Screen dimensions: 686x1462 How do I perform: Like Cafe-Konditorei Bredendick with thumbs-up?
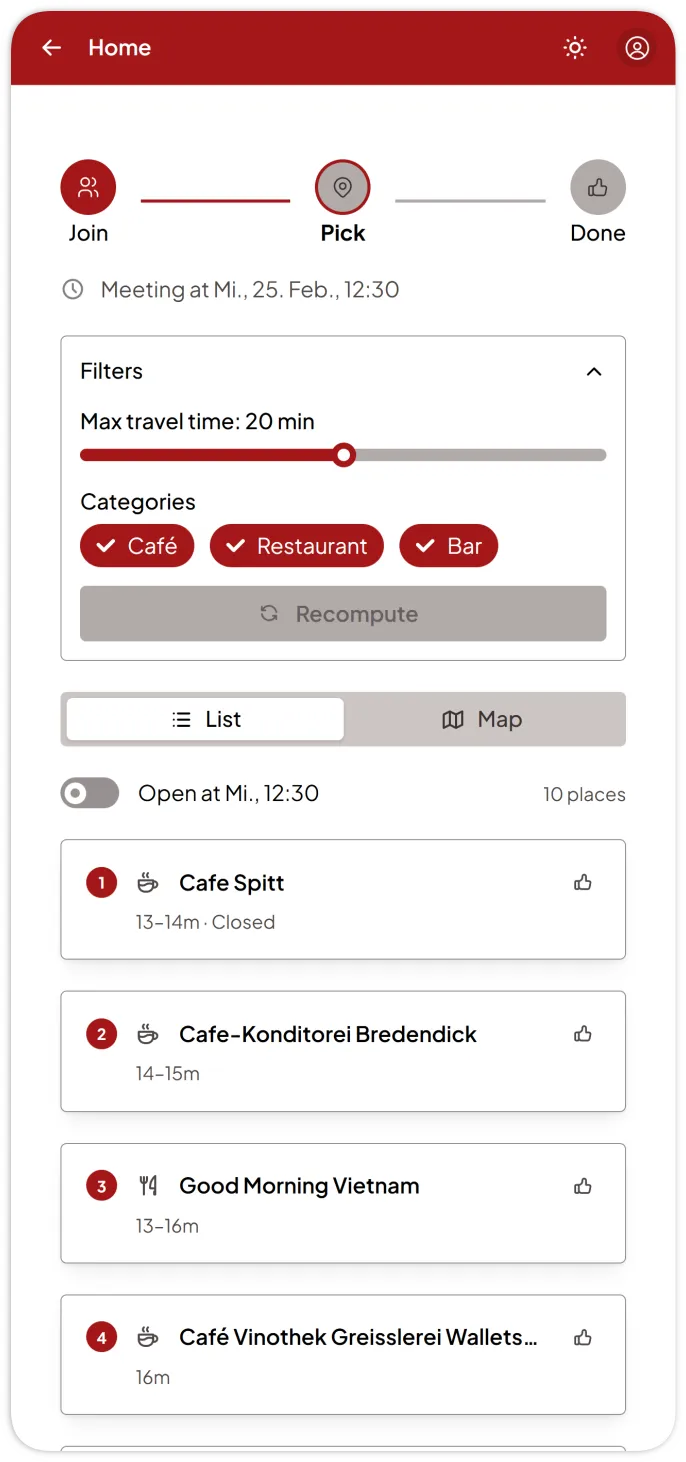point(583,1034)
